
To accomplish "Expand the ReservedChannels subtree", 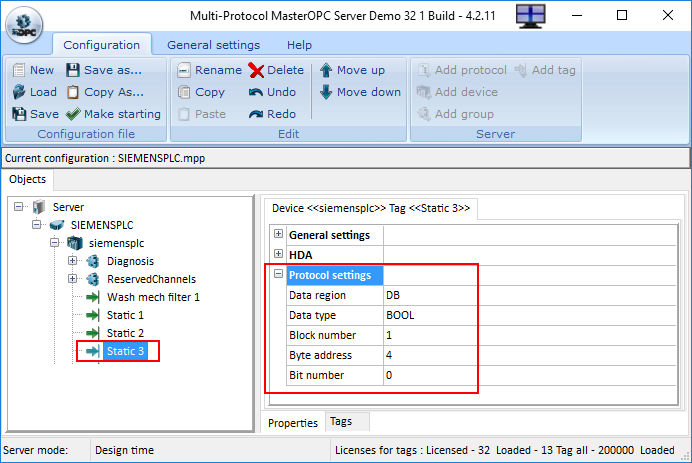I will coord(72,279).
